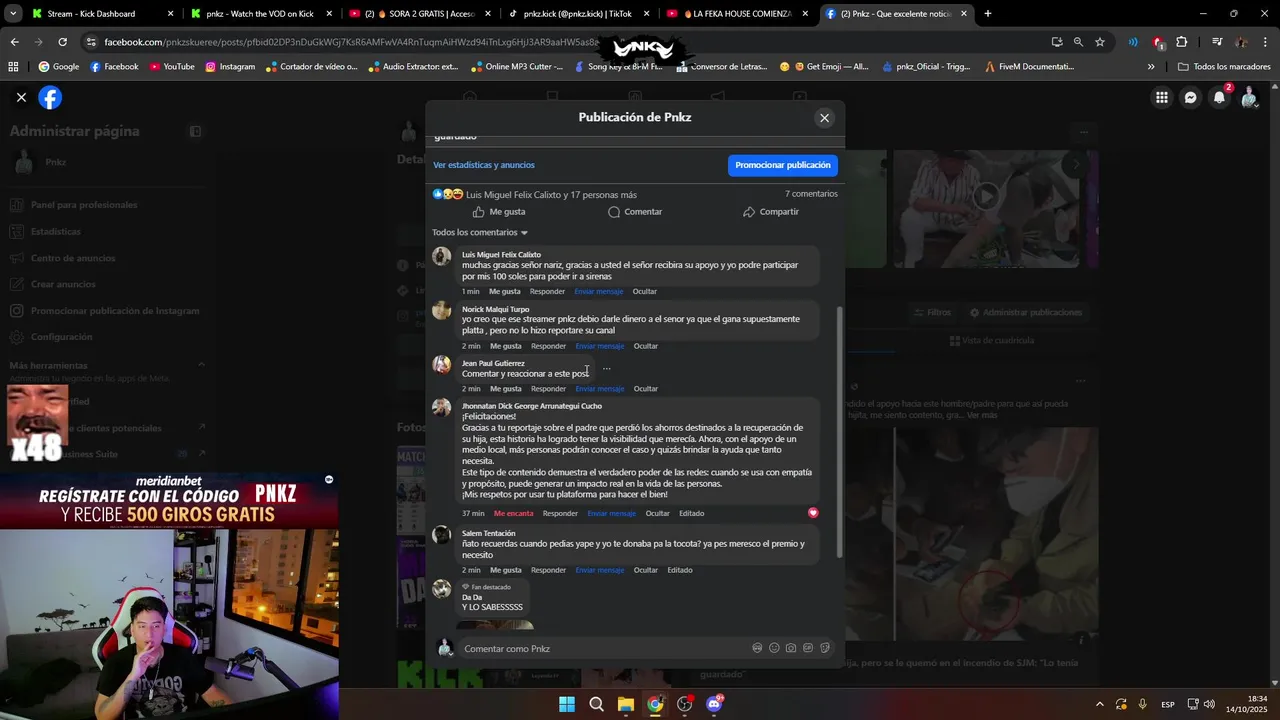
Task: Expand hidden bookmarks chevron
Action: click(1151, 67)
